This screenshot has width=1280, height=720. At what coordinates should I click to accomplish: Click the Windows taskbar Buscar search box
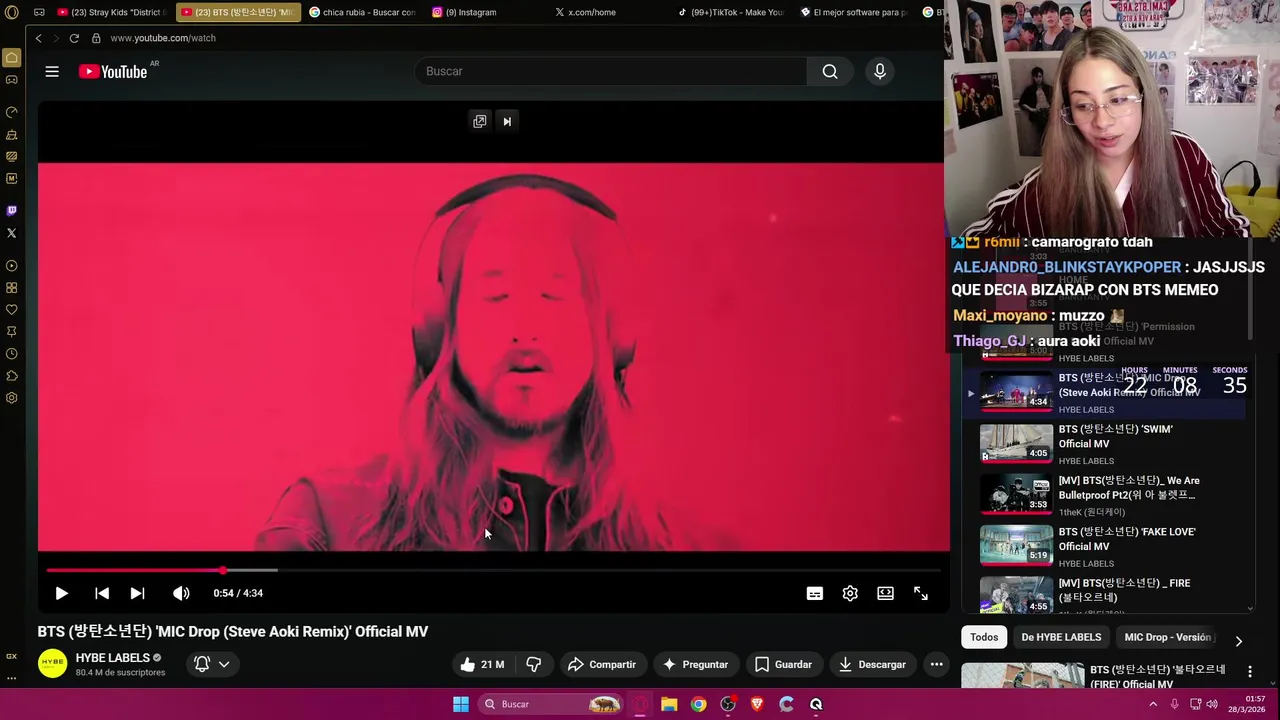(551, 704)
